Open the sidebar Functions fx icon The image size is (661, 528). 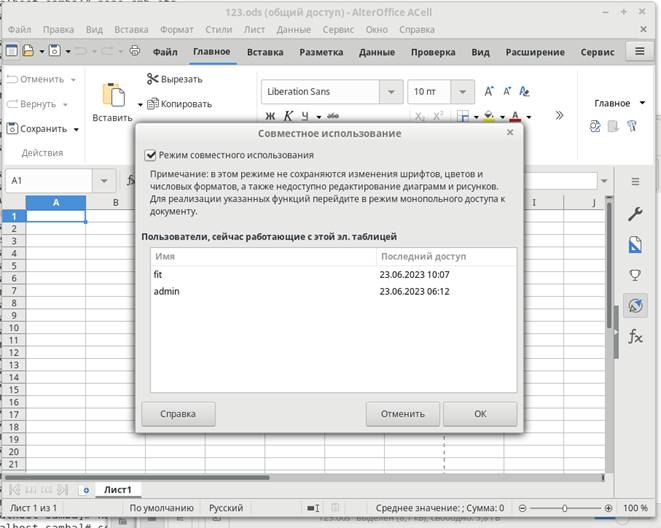pyautogui.click(x=635, y=337)
